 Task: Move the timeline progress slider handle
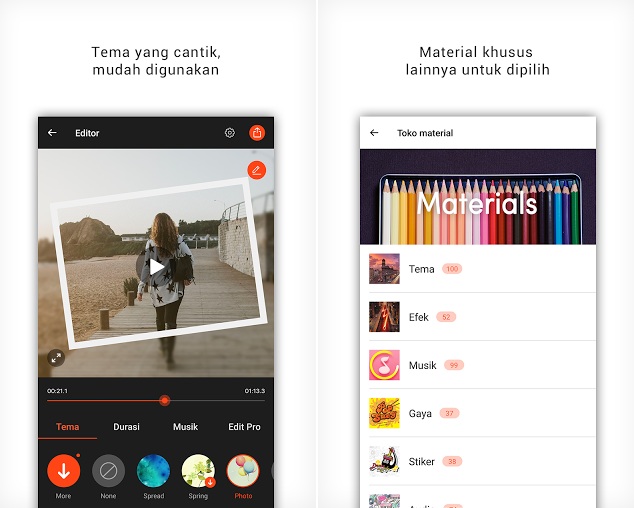tap(165, 400)
